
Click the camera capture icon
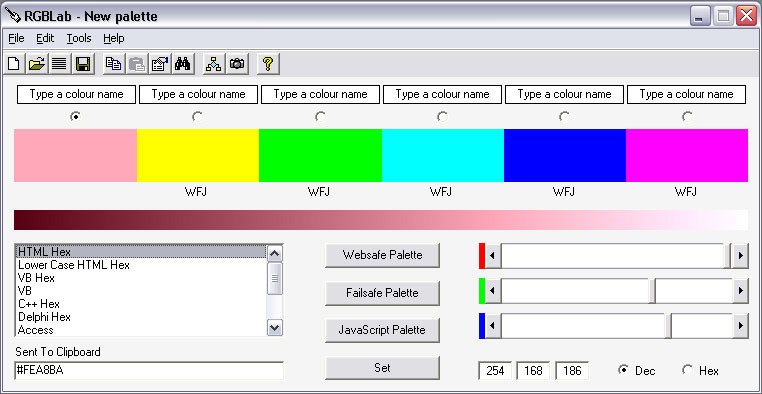[237, 64]
